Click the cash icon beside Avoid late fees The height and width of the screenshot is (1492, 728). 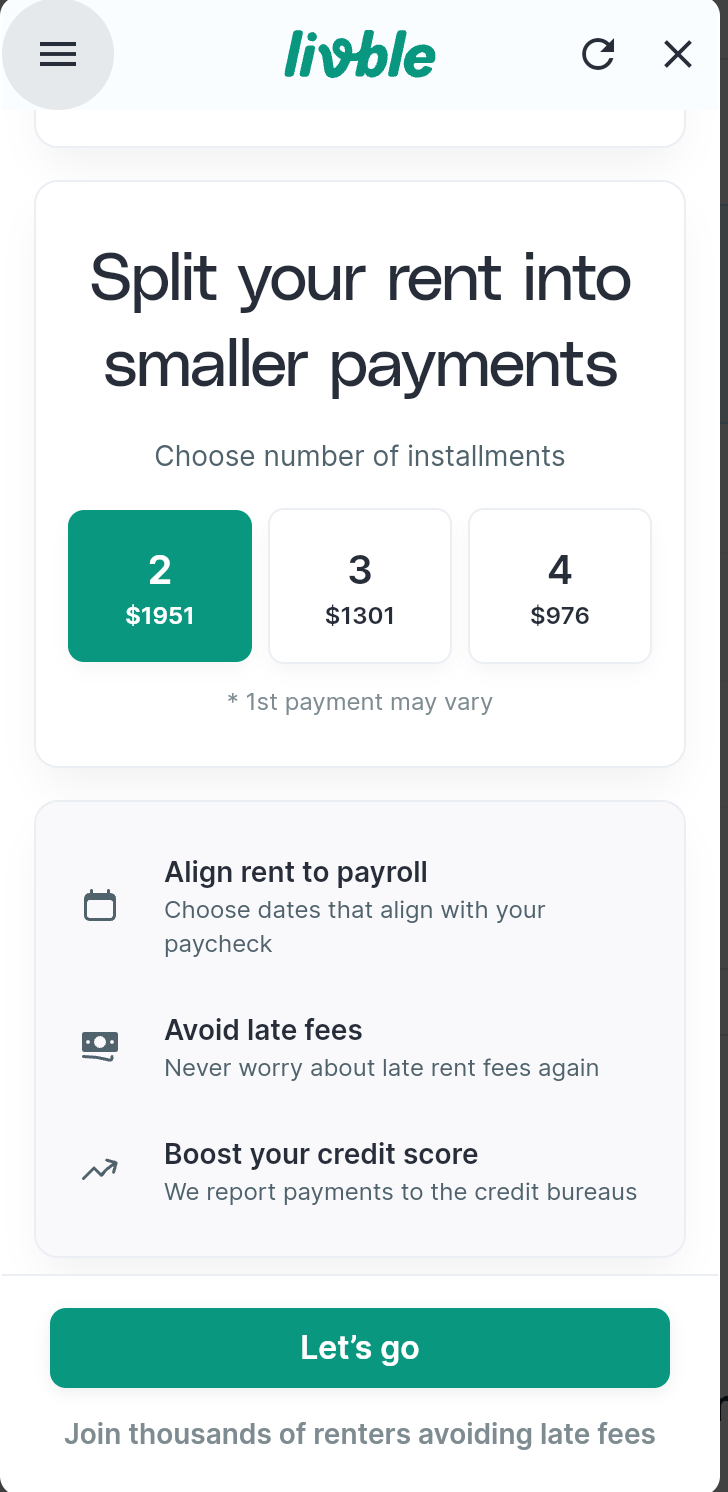point(100,1046)
